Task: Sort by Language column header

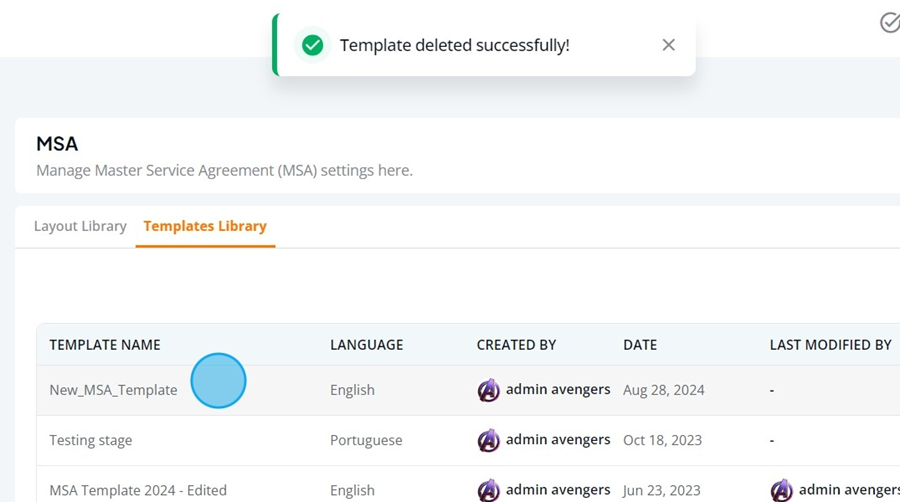Action: coord(367,345)
